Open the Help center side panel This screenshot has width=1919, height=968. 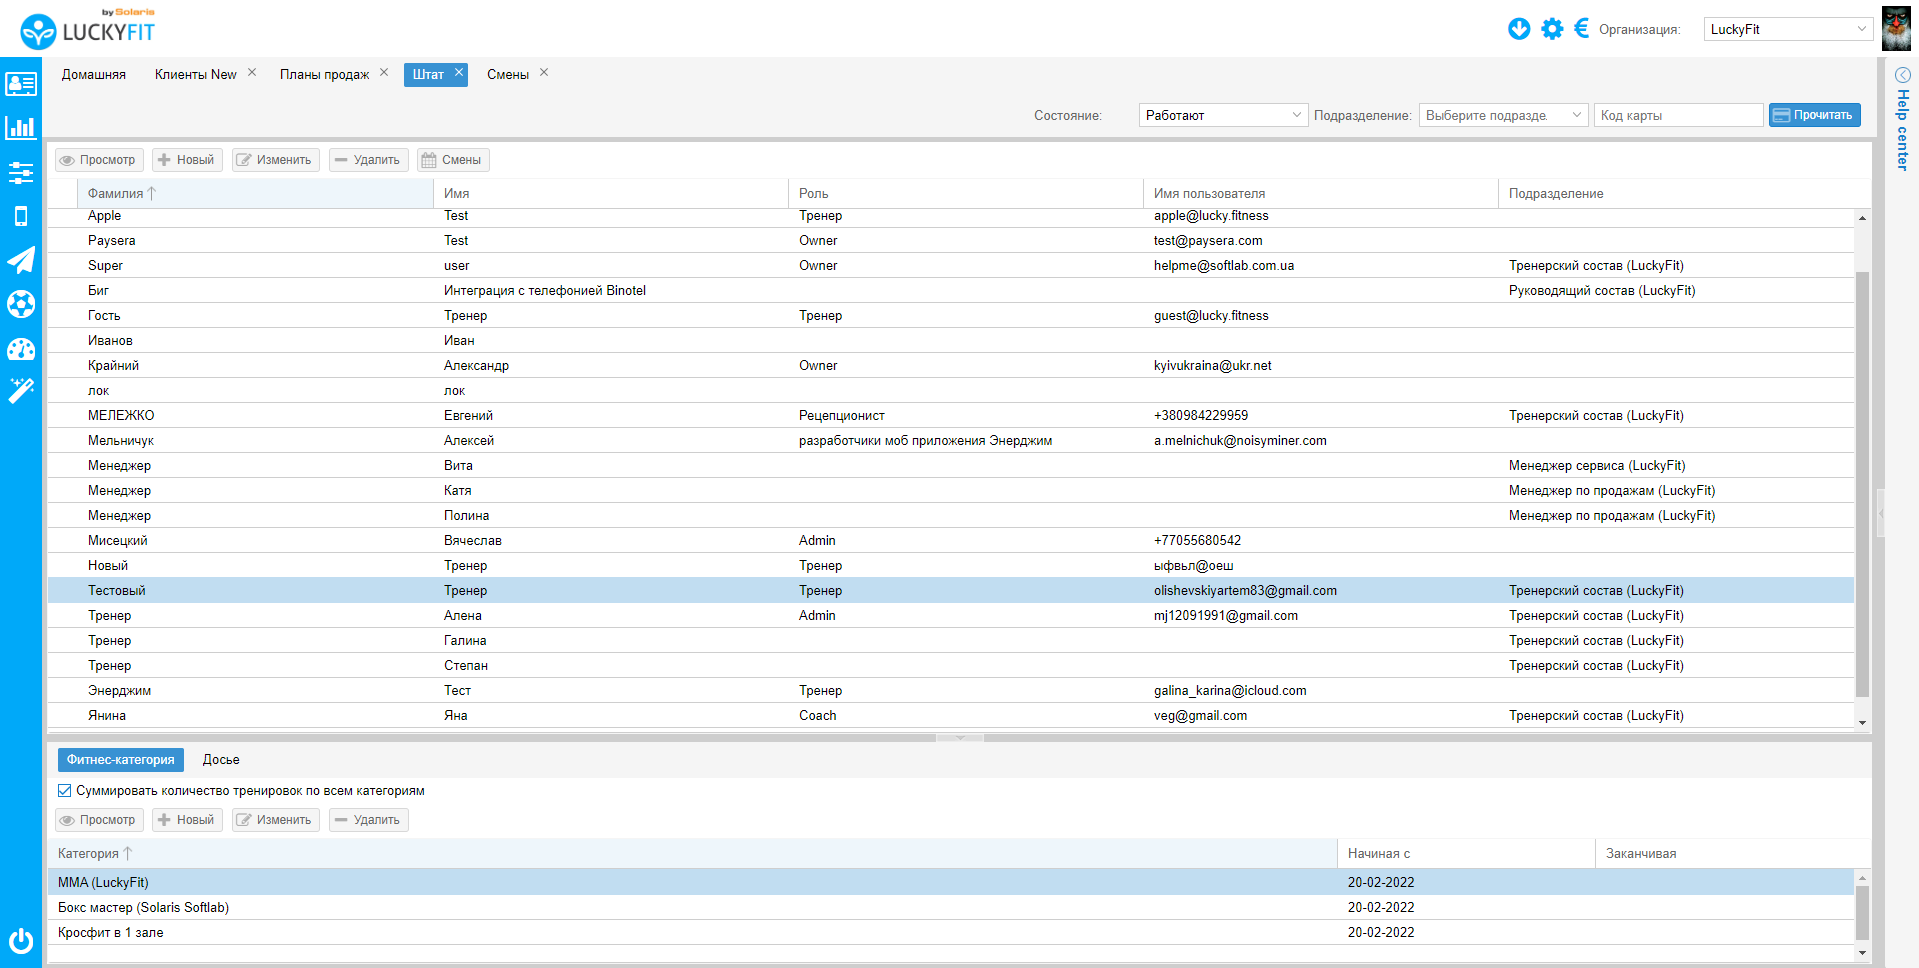1902,119
